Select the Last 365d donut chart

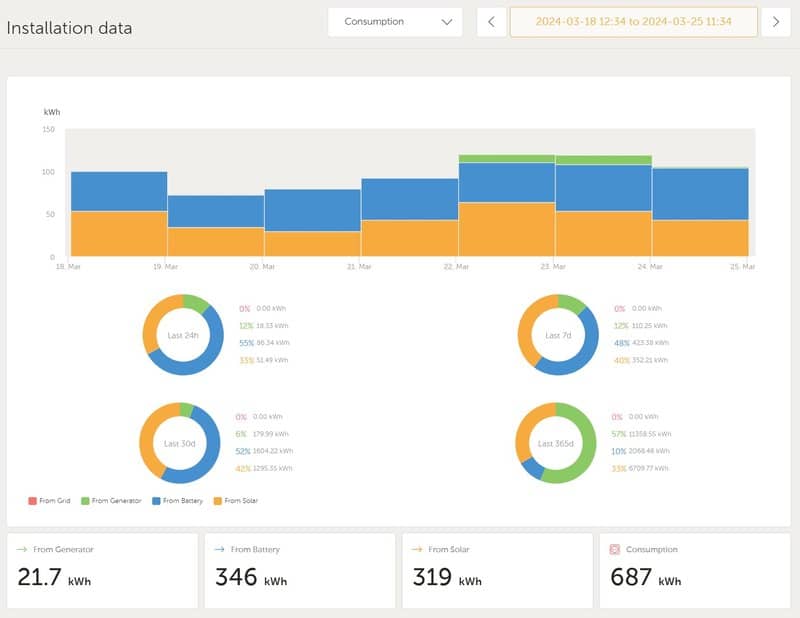tap(554, 443)
